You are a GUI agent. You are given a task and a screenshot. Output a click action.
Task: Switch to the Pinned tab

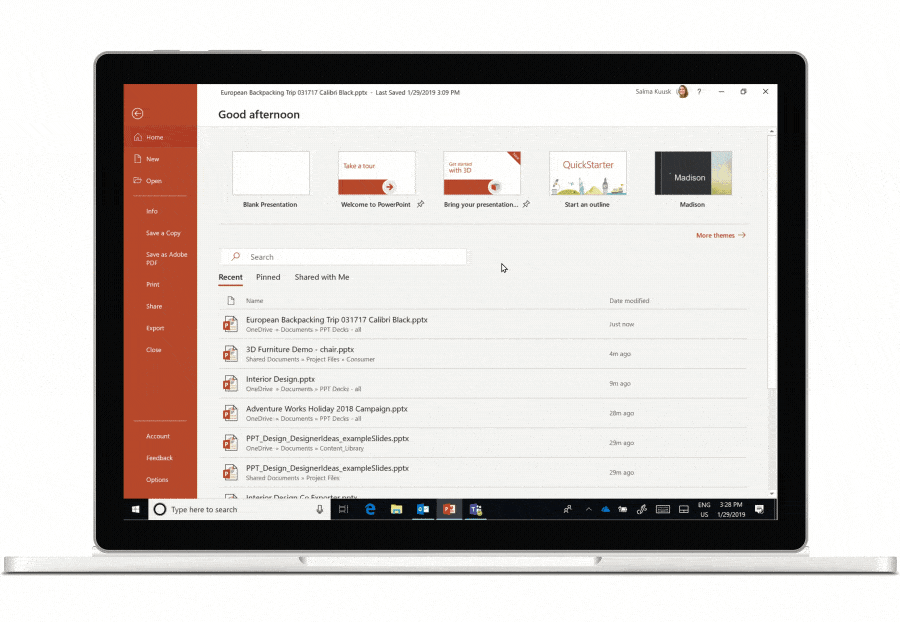point(268,277)
